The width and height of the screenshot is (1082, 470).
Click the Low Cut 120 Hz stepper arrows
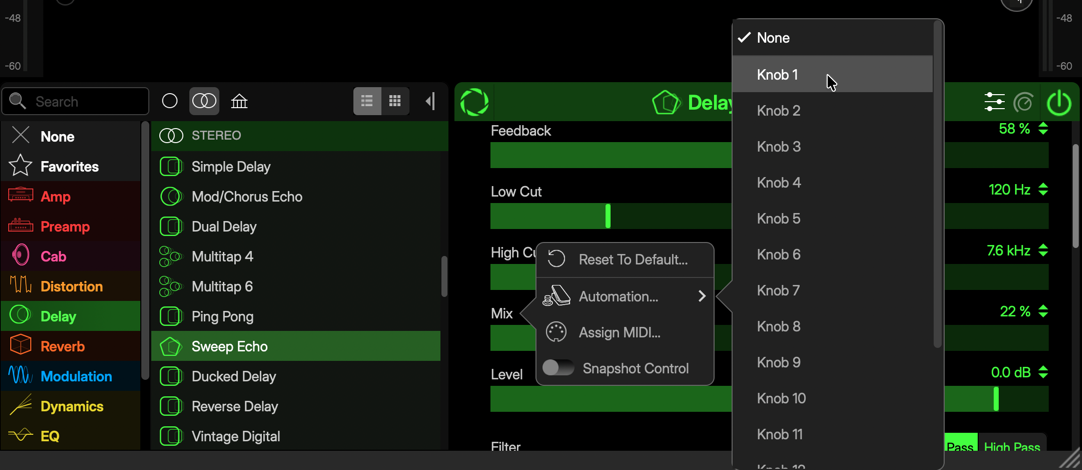[x=1043, y=189]
